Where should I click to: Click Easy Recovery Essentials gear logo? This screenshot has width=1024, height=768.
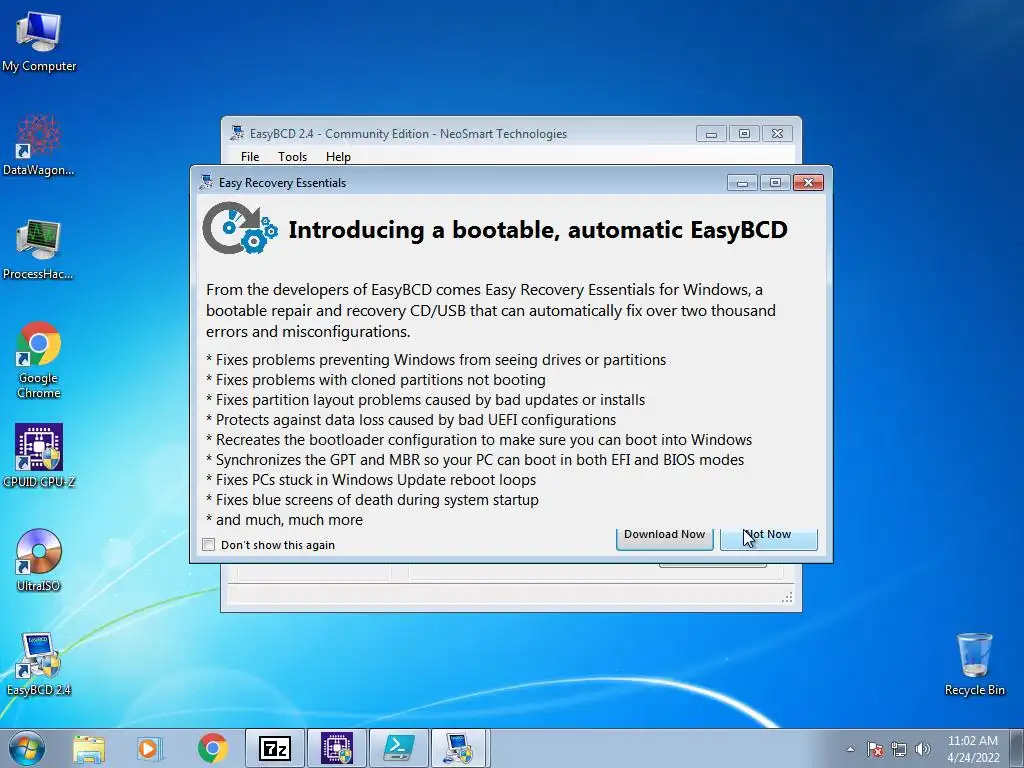240,228
